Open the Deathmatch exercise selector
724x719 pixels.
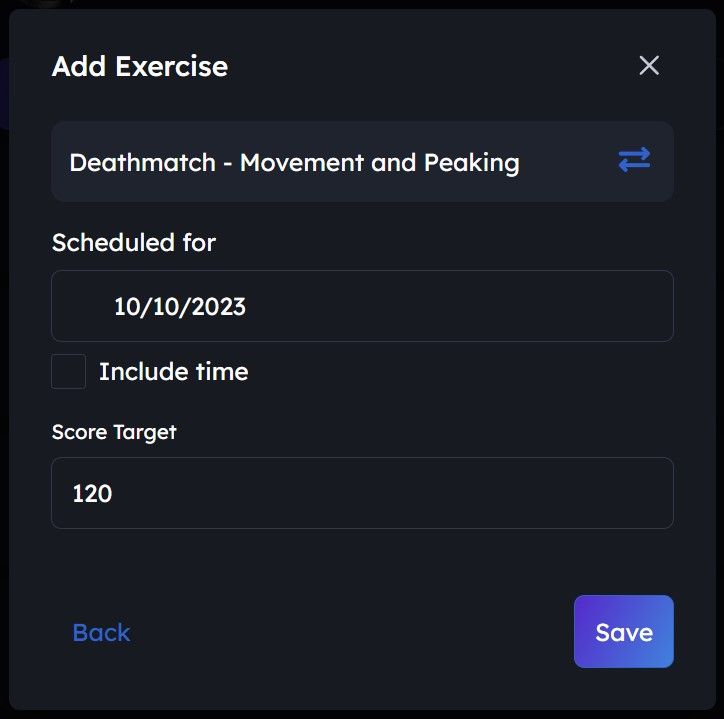click(x=362, y=162)
